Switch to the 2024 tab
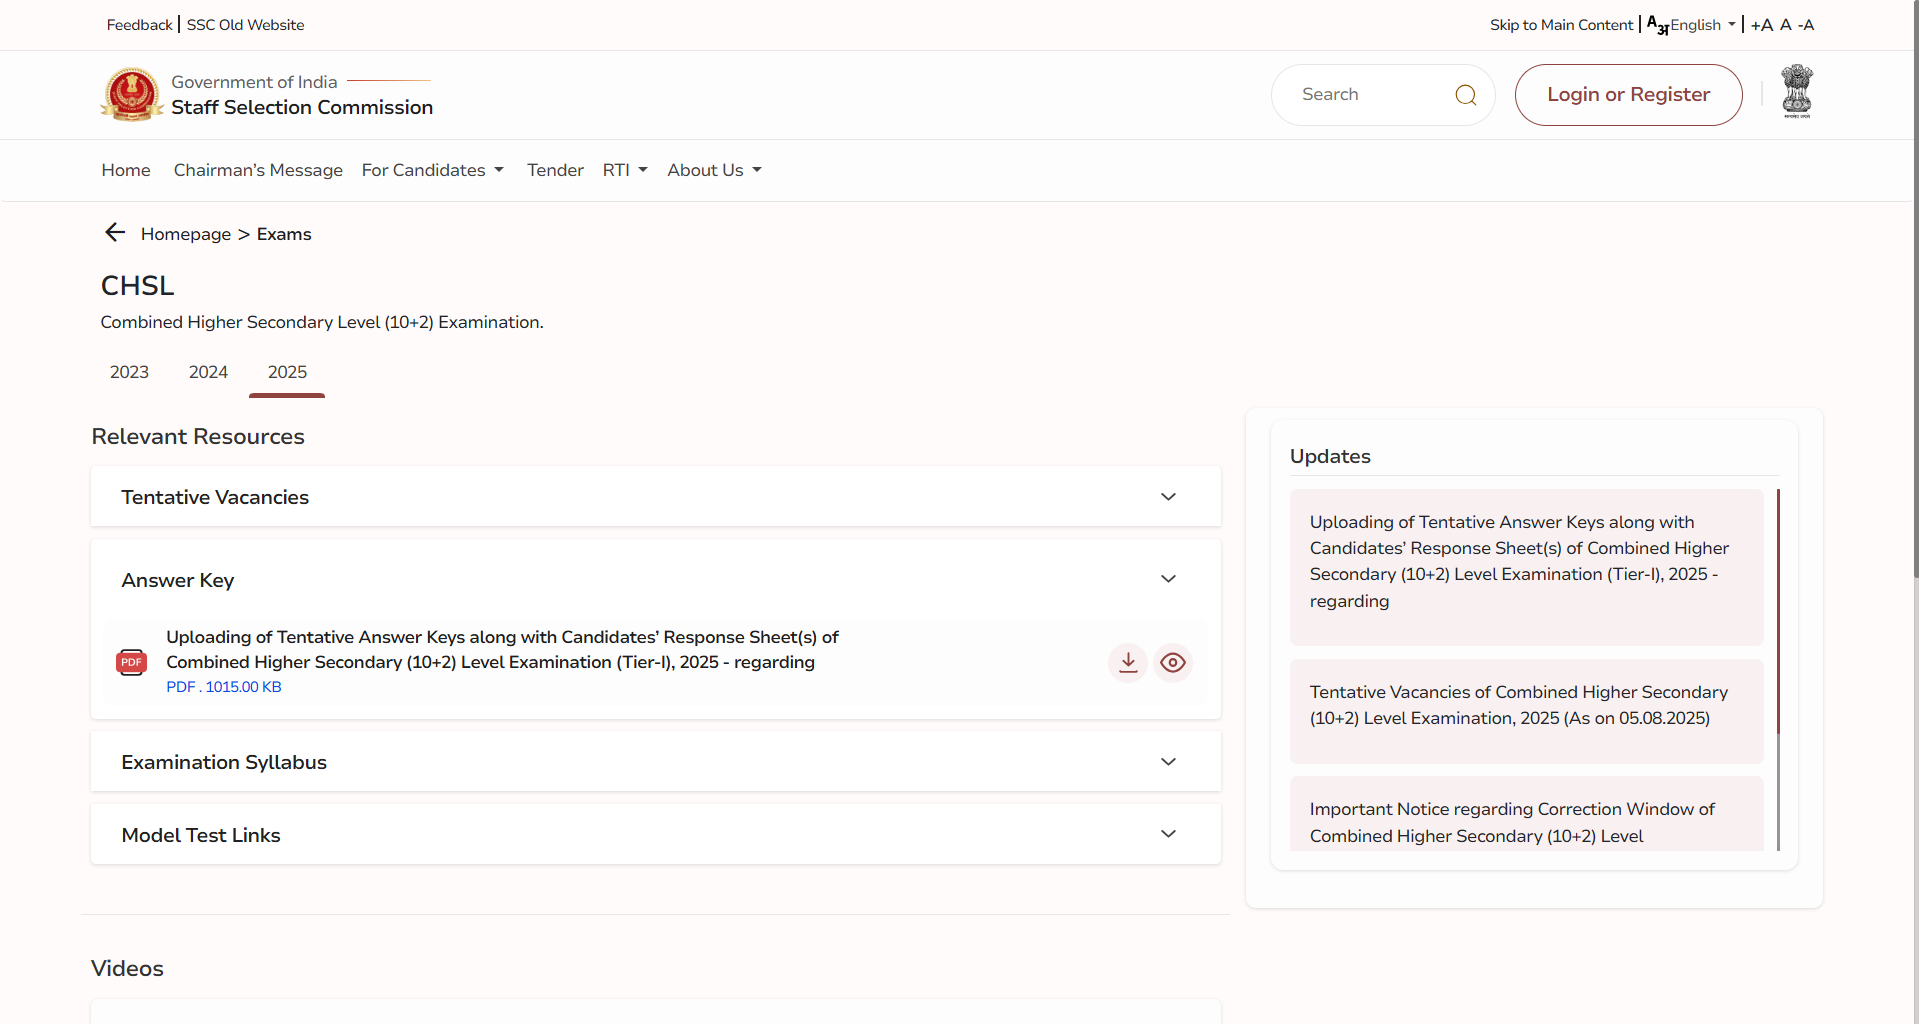The image size is (1919, 1024). tap(208, 372)
